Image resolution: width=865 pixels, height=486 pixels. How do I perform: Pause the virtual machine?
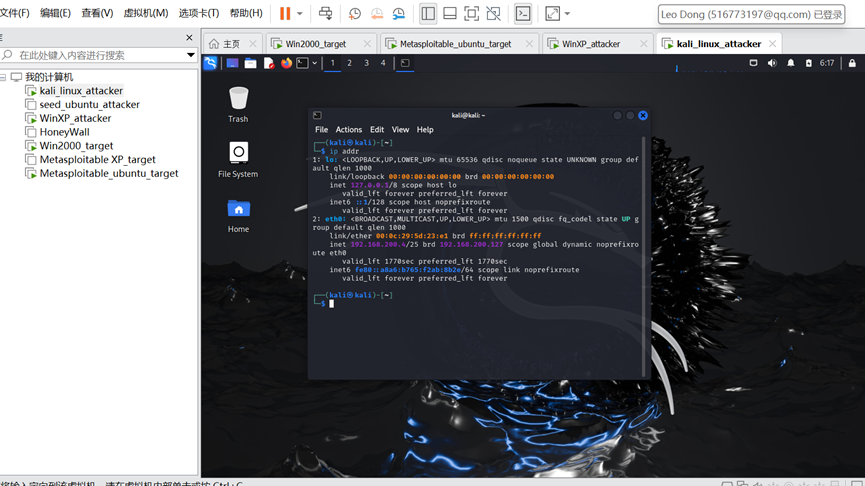point(285,13)
